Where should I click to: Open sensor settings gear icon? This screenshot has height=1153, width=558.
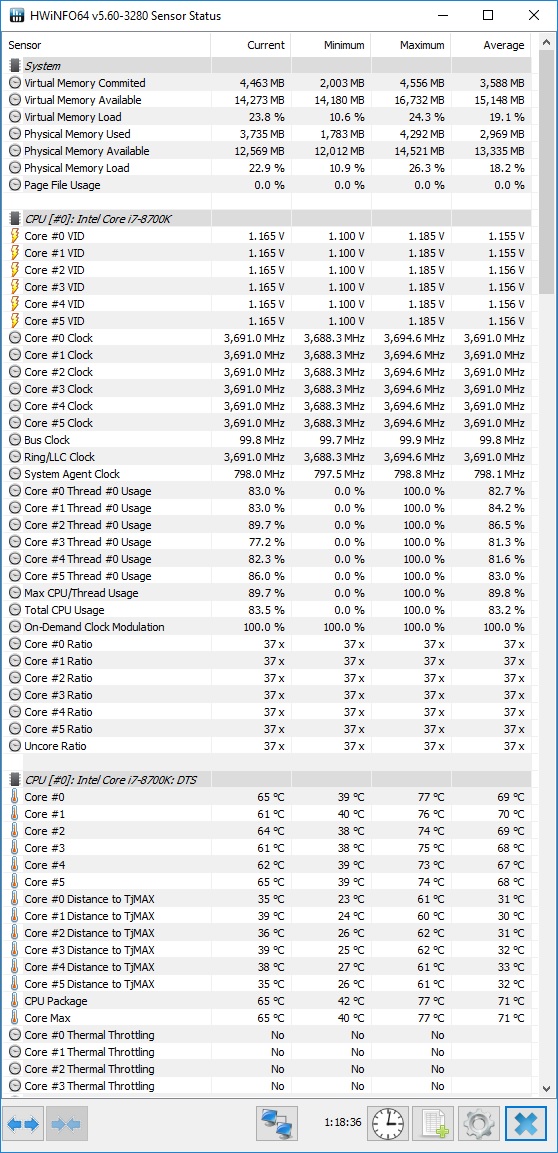479,1124
